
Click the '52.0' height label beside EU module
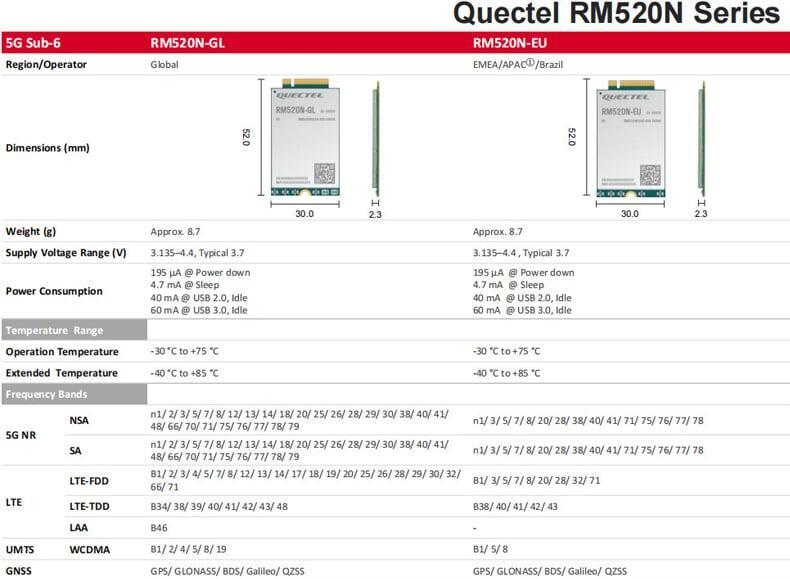click(x=571, y=137)
